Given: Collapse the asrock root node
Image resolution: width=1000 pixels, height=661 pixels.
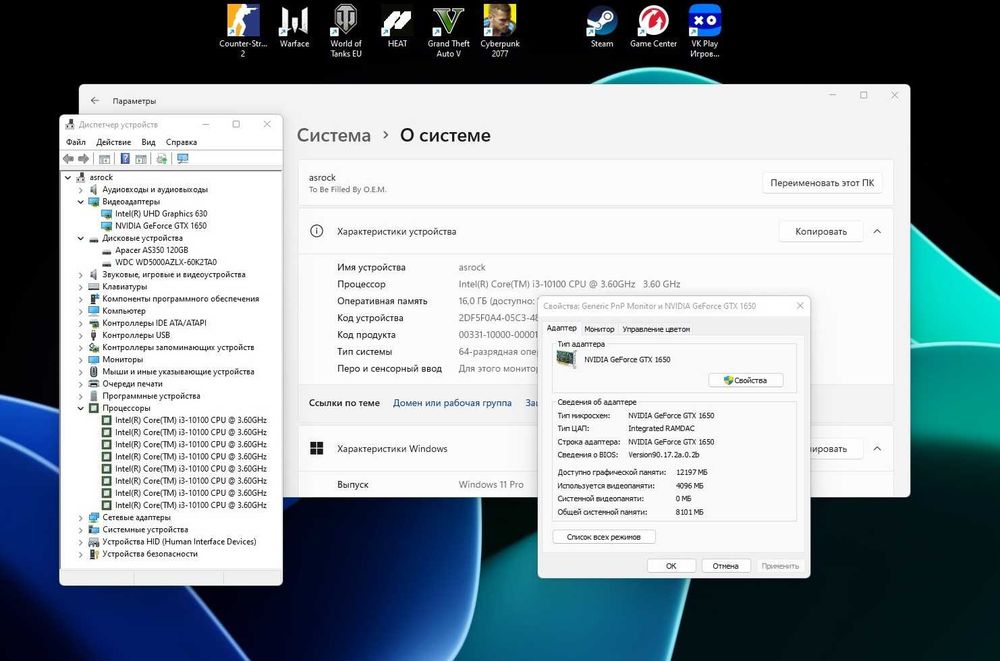Looking at the screenshot, I should [x=68, y=177].
